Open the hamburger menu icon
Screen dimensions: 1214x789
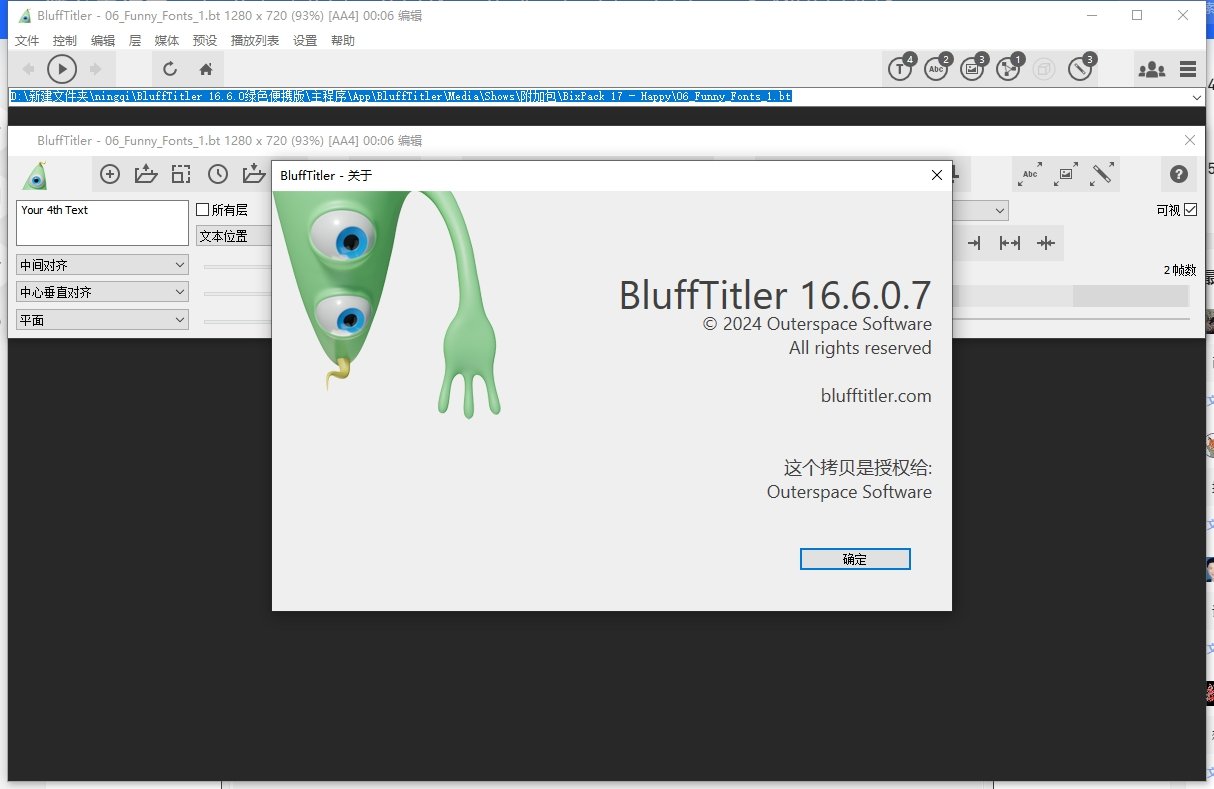[x=1188, y=69]
